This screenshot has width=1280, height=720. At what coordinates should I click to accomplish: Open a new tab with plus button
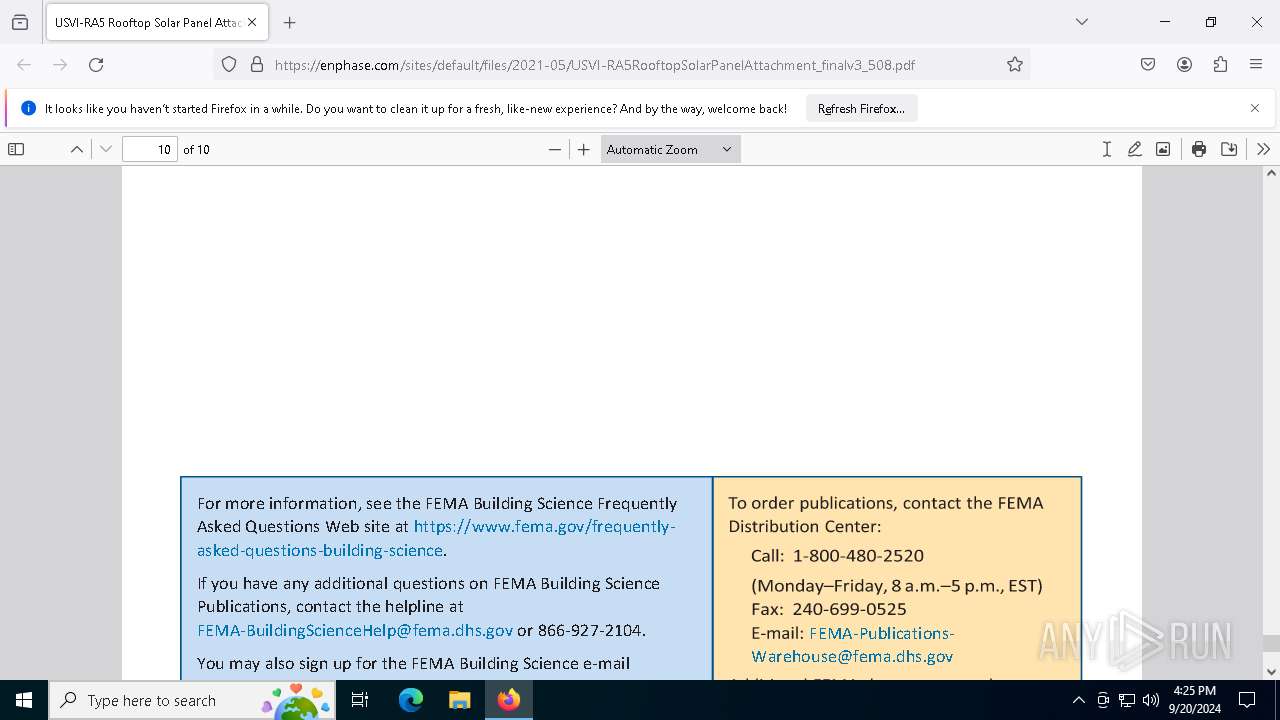click(290, 22)
